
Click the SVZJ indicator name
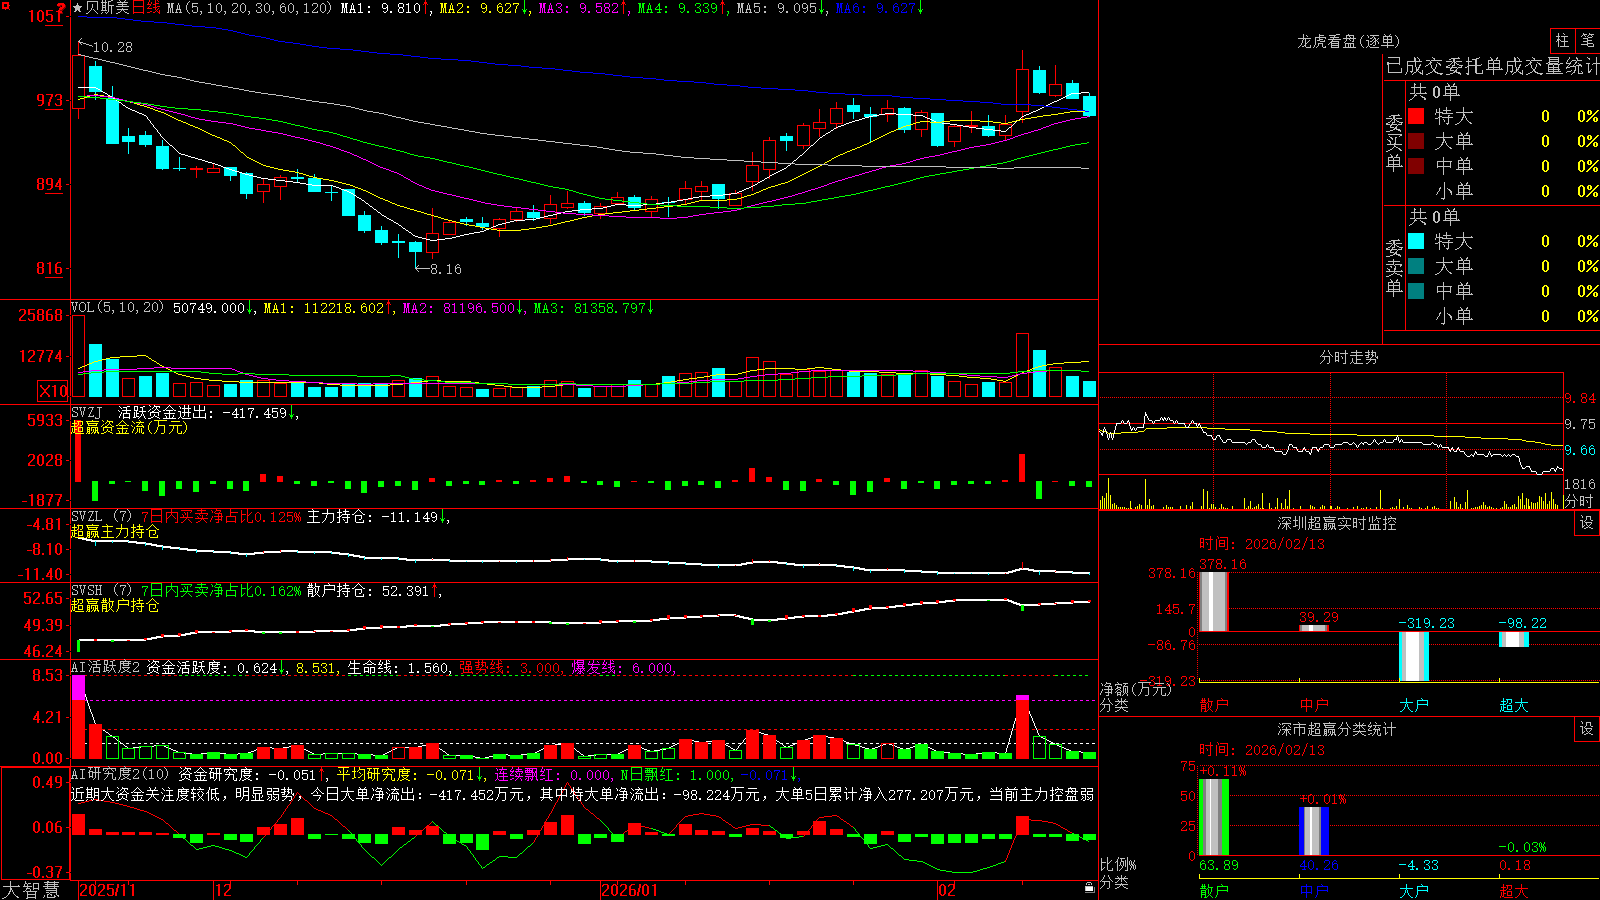coord(87,412)
